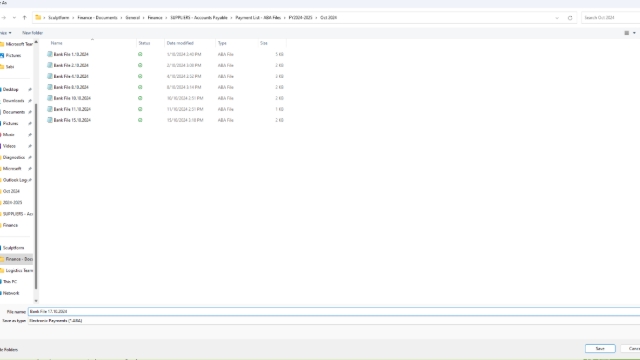Select the file named Bank File 10.10.2024

72,98
